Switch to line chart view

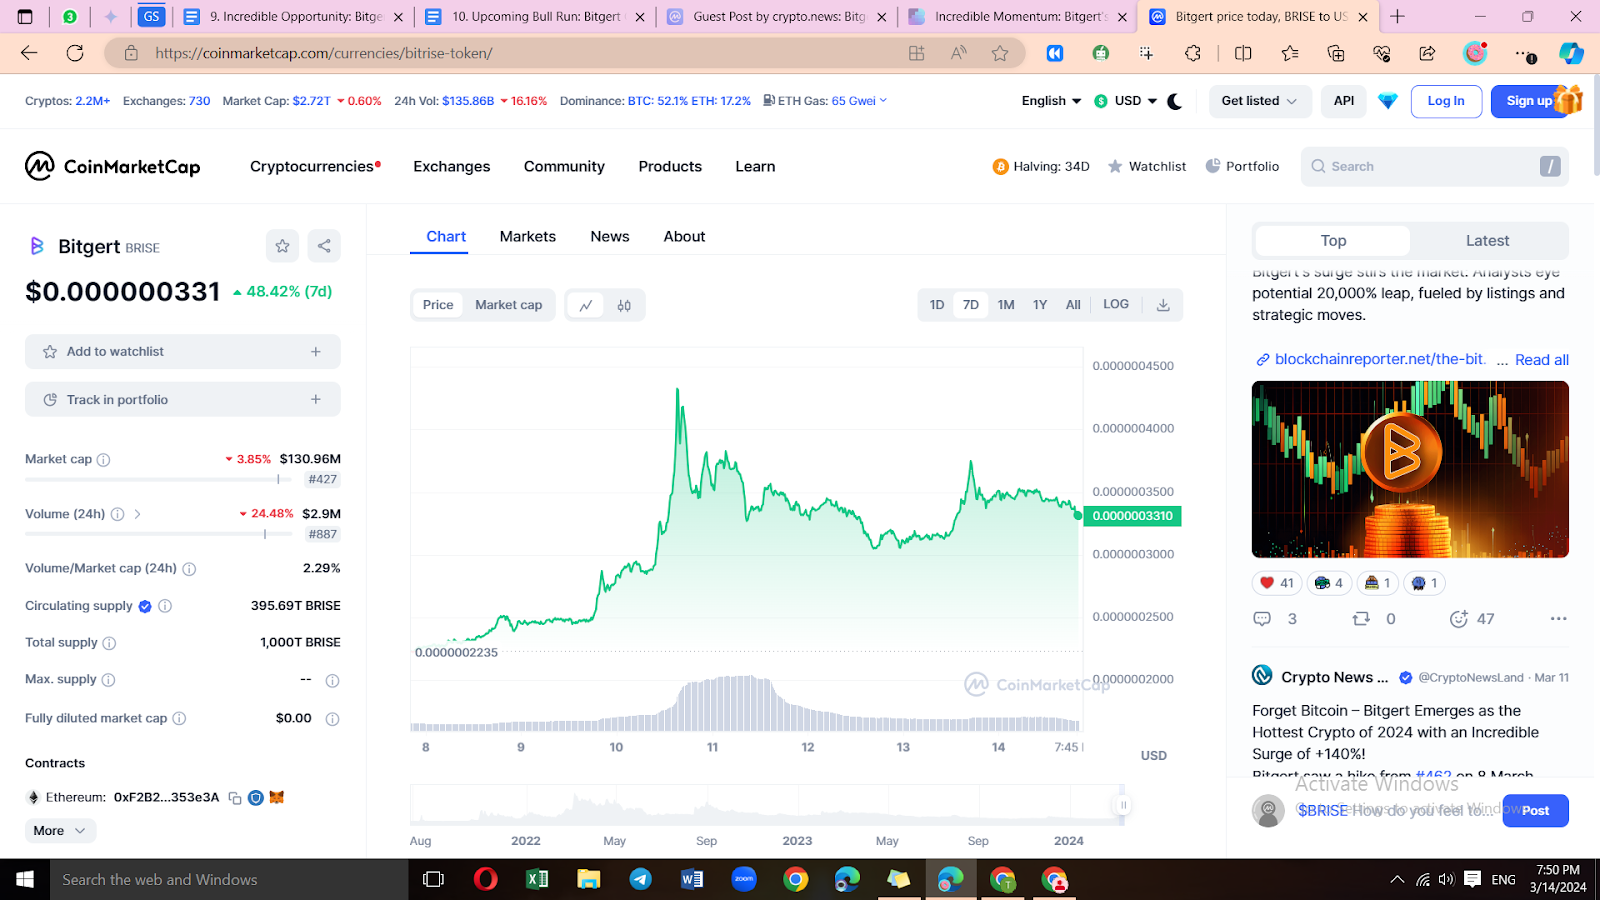tap(586, 305)
